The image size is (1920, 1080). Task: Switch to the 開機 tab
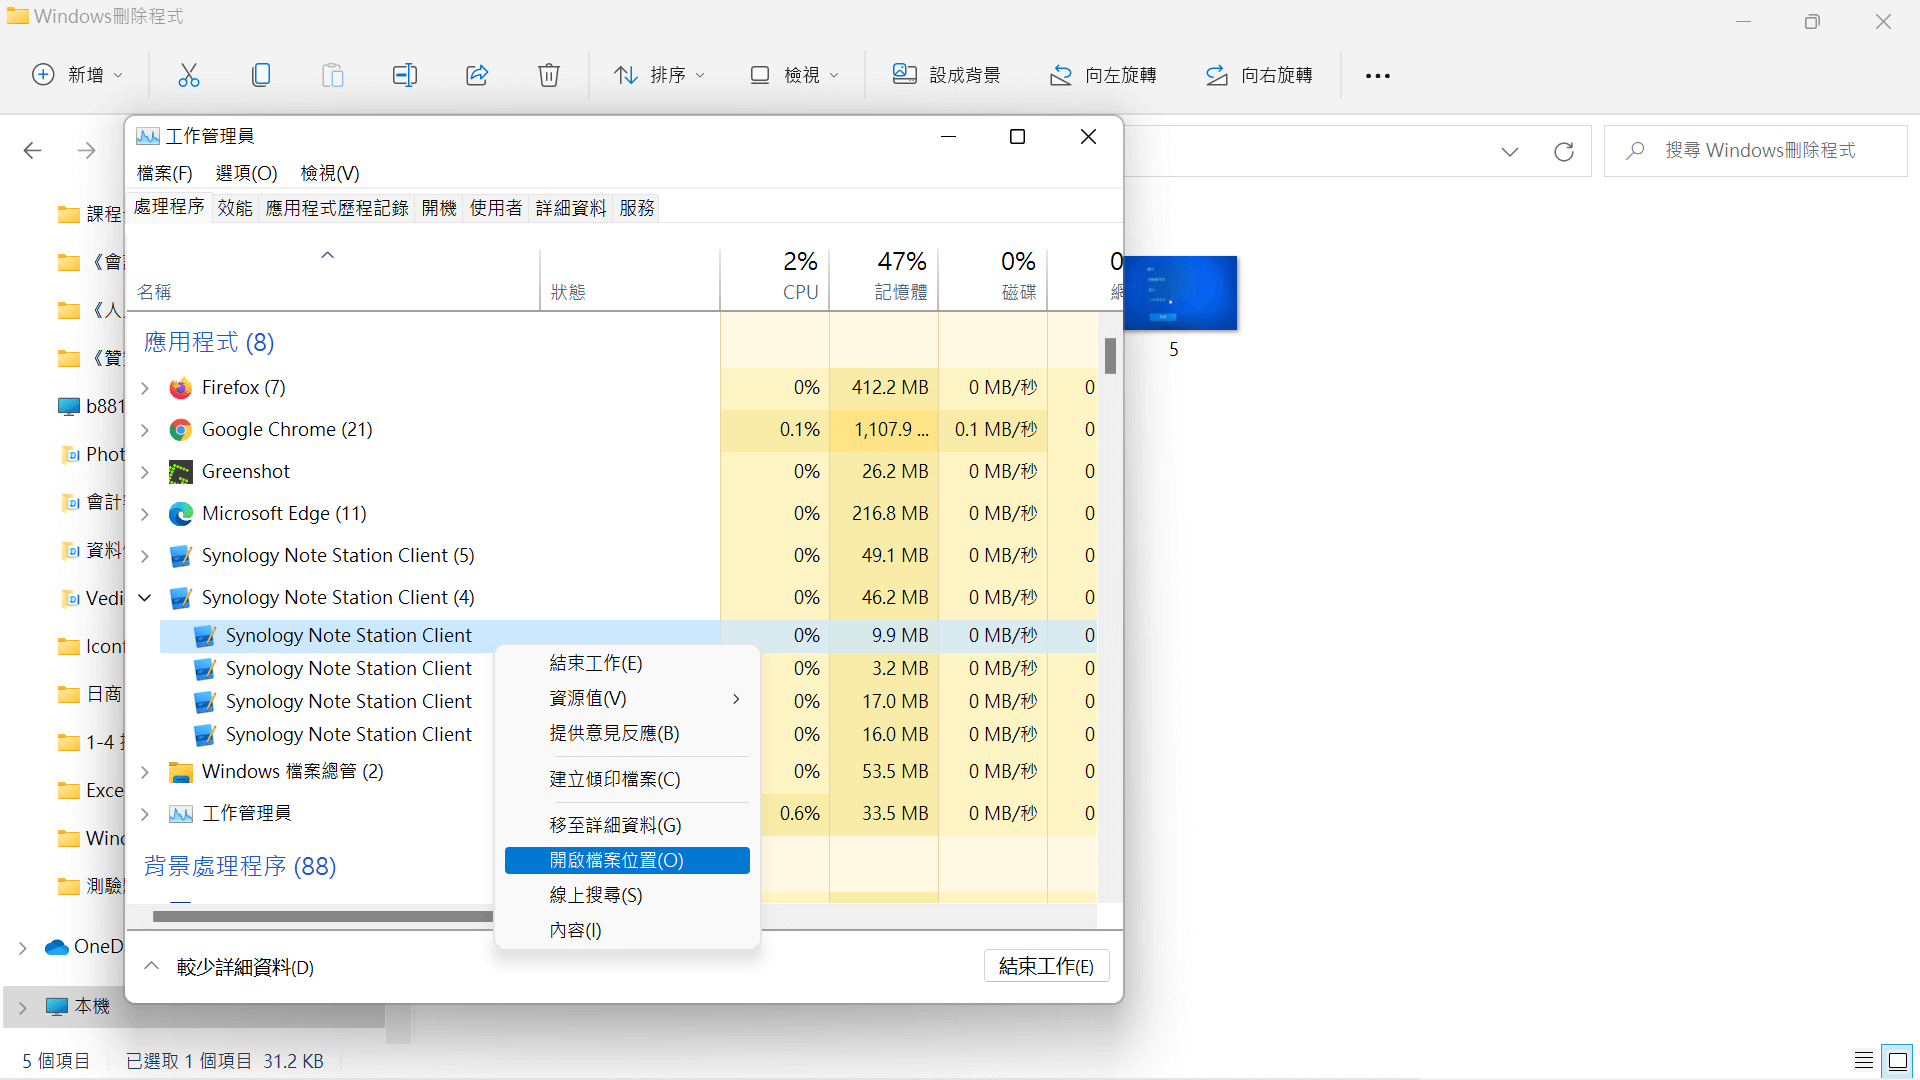[439, 208]
